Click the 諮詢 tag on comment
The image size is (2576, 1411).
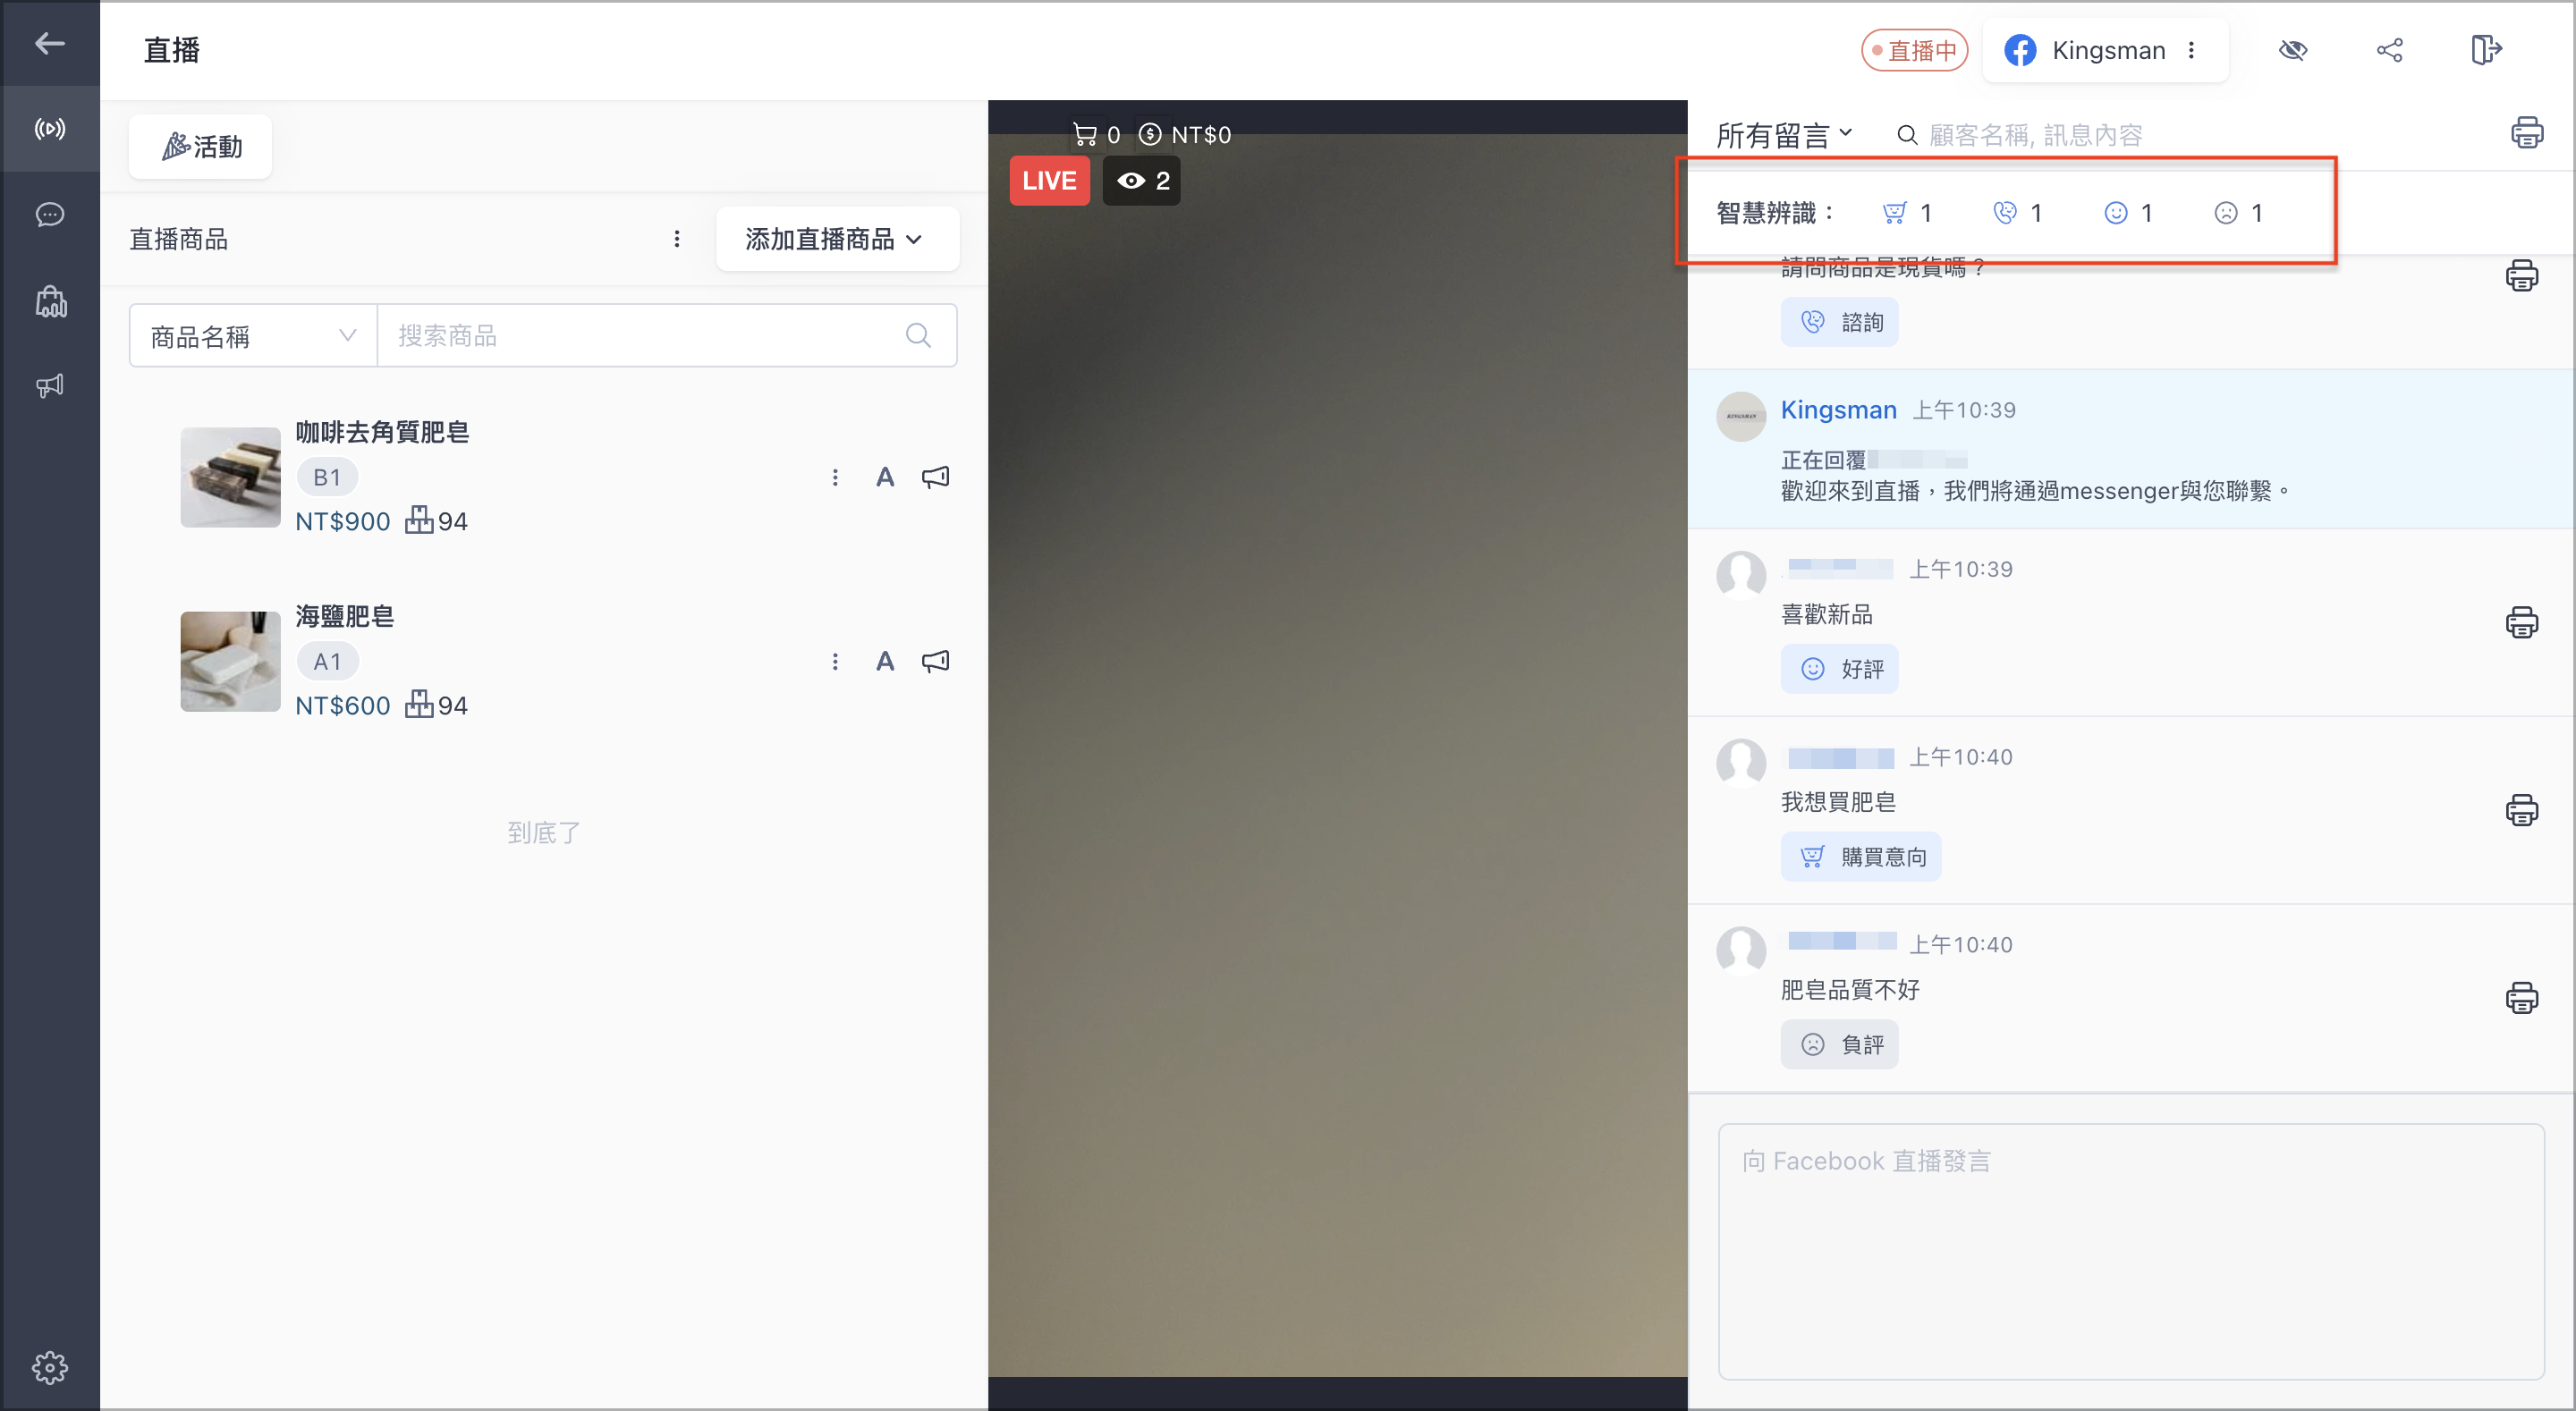coord(1839,322)
